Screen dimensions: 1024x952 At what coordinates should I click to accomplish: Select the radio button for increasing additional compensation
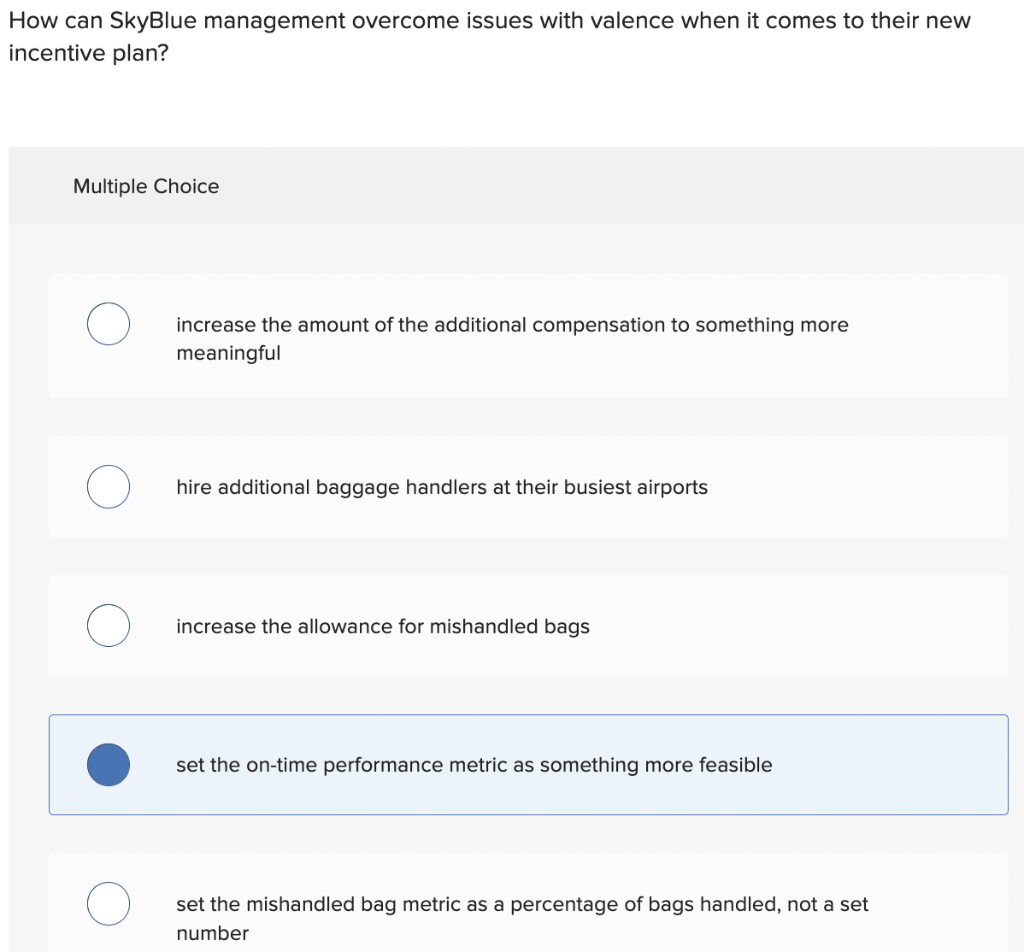(x=108, y=323)
